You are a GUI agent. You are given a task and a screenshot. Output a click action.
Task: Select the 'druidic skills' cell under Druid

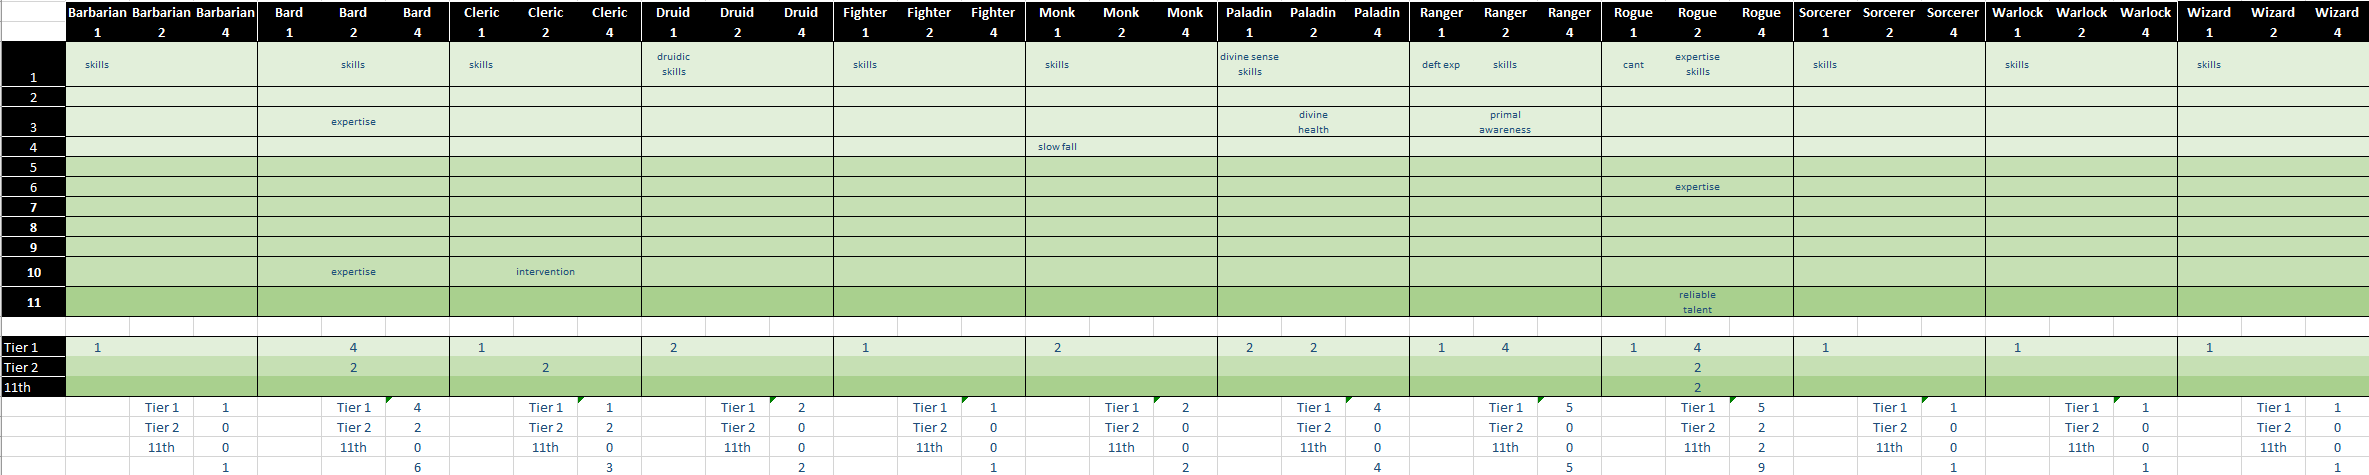coord(673,64)
